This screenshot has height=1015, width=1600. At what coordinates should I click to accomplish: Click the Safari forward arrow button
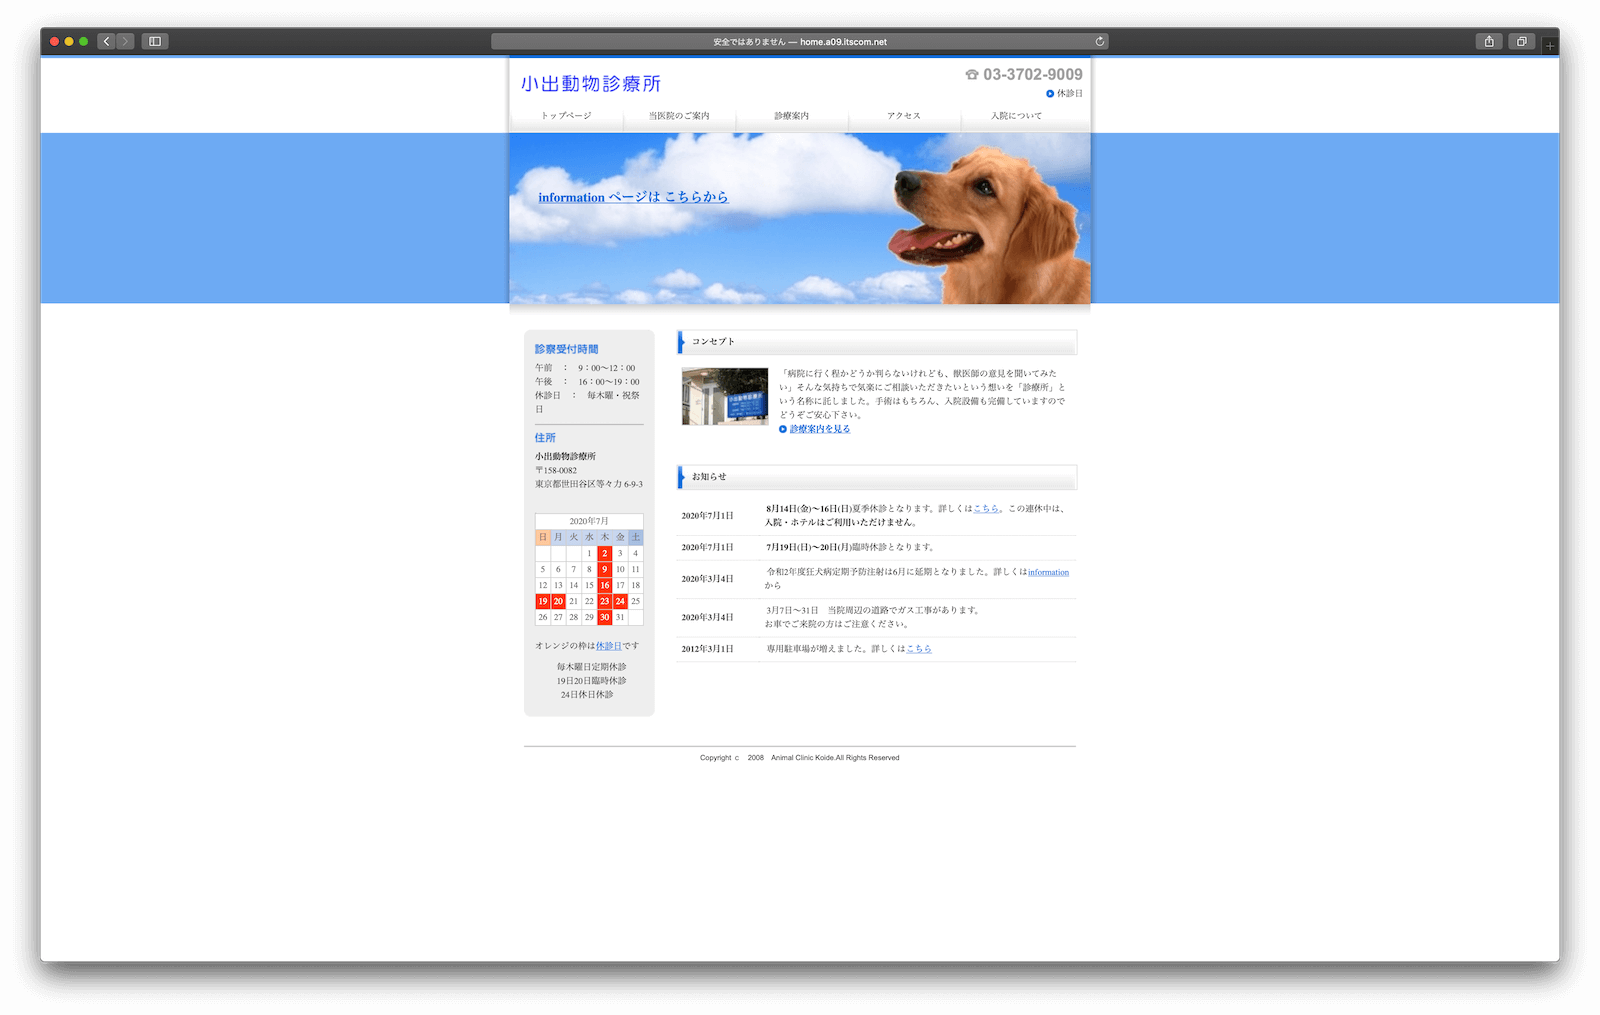[x=125, y=41]
